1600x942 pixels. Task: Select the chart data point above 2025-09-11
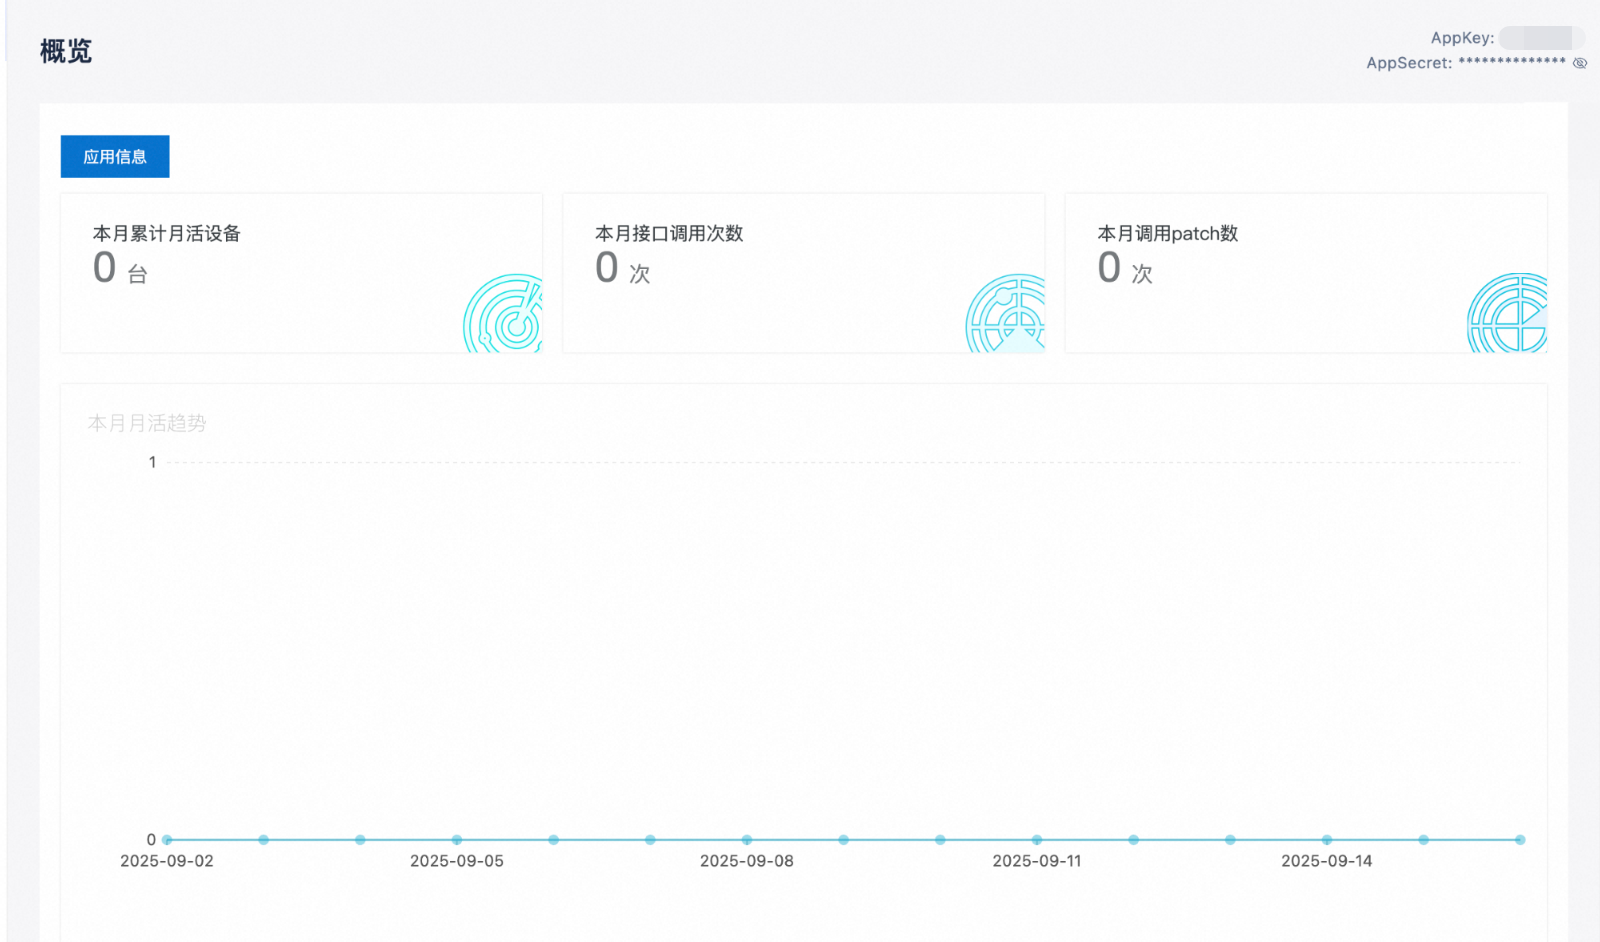(x=1037, y=840)
